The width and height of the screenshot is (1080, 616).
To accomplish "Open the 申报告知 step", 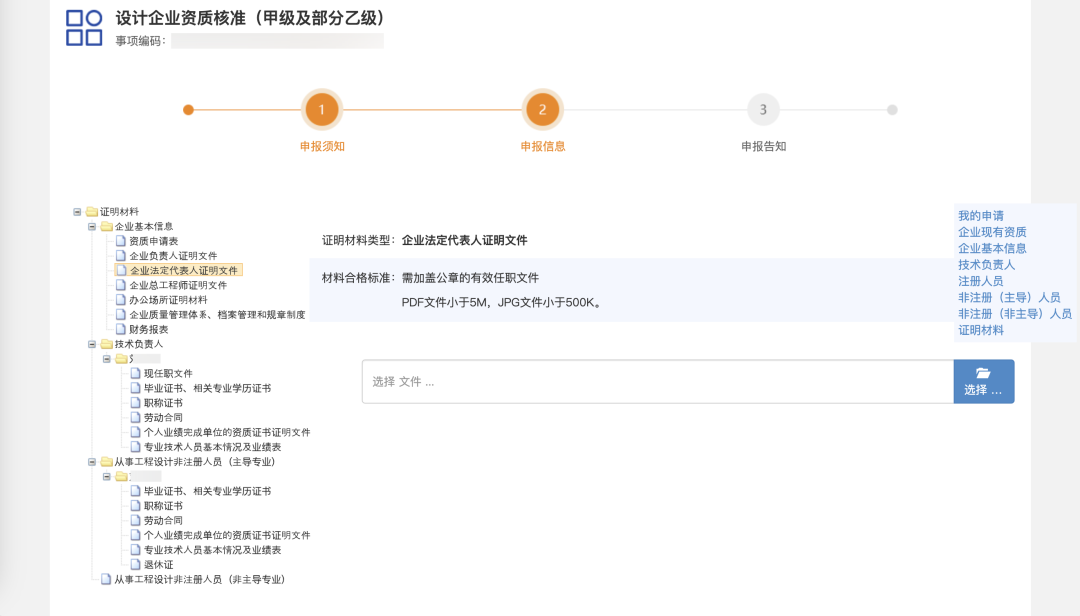I will pos(763,110).
